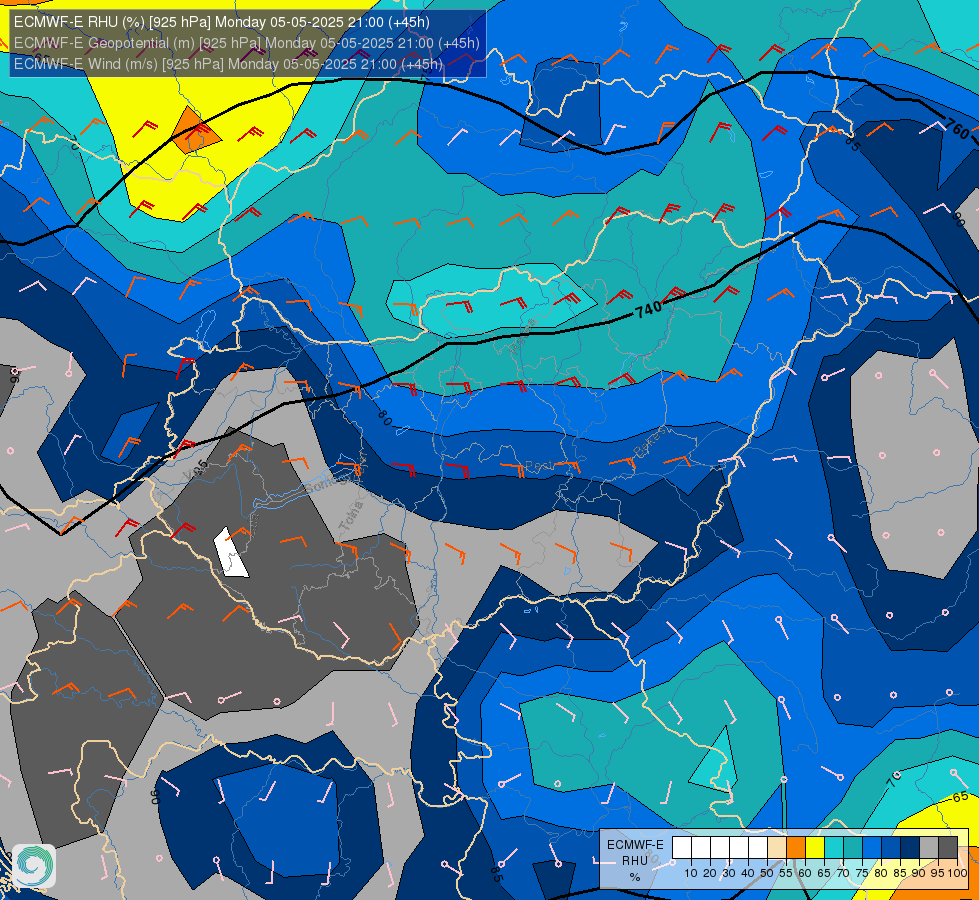Screen dimensions: 979x900
Task: Click the ECMWF-E RHU % legend caption
Action: point(635,861)
